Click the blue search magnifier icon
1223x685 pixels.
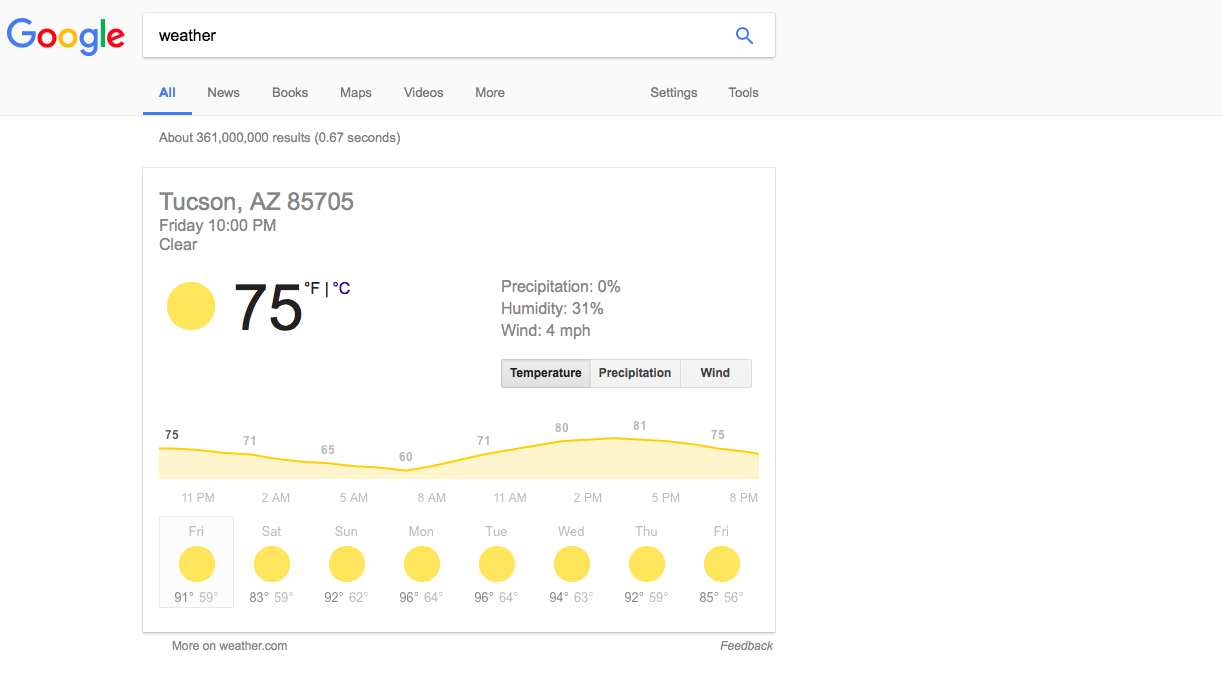(744, 35)
